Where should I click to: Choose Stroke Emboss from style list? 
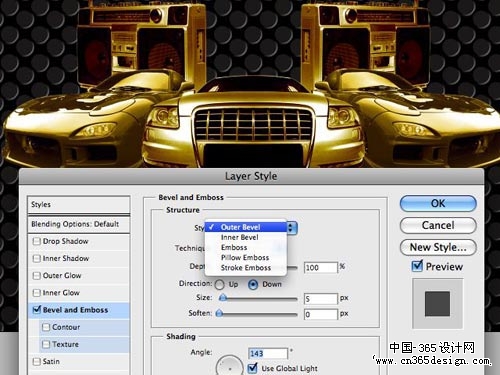pyautogui.click(x=246, y=268)
